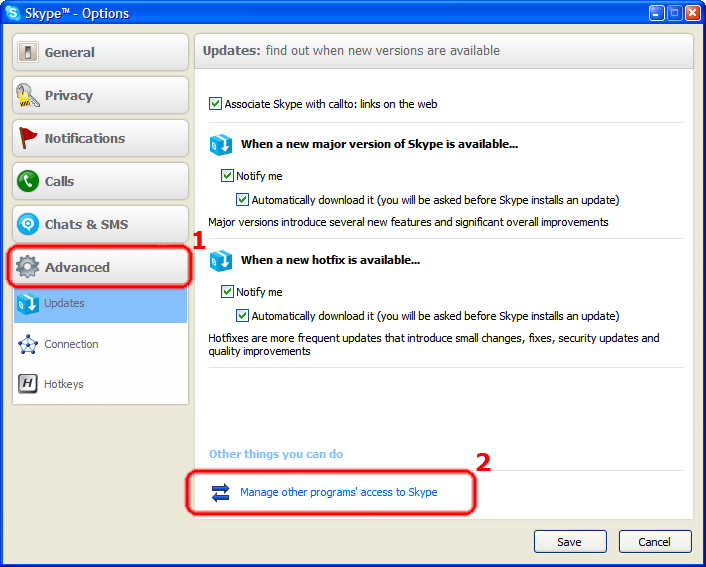Click the Notifications red flag icon
This screenshot has width=706, height=567.
(x=27, y=138)
